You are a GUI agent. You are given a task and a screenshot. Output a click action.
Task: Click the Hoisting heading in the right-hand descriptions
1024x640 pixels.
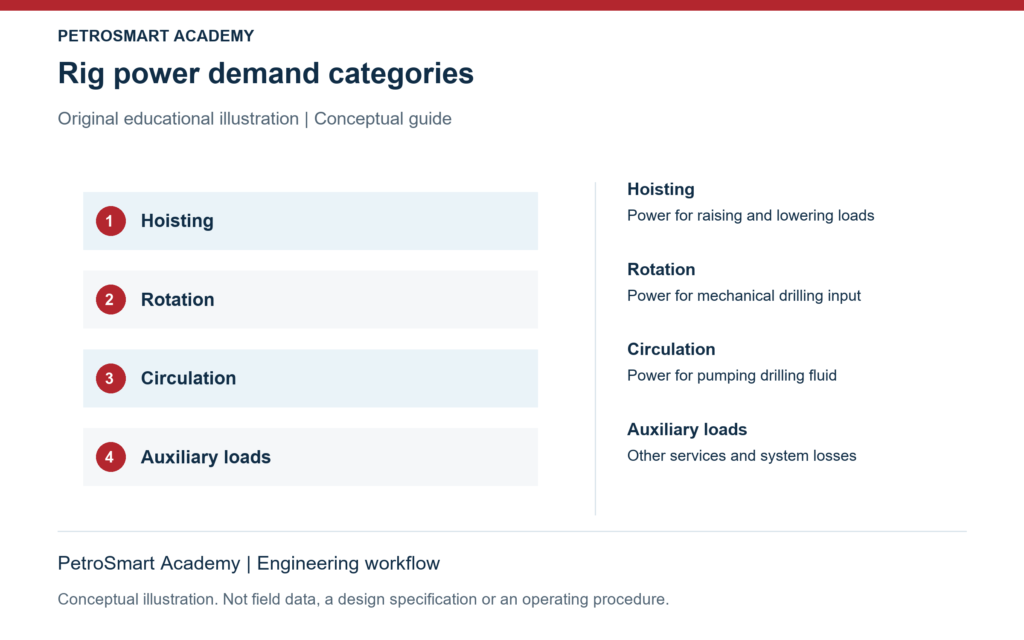tap(661, 189)
